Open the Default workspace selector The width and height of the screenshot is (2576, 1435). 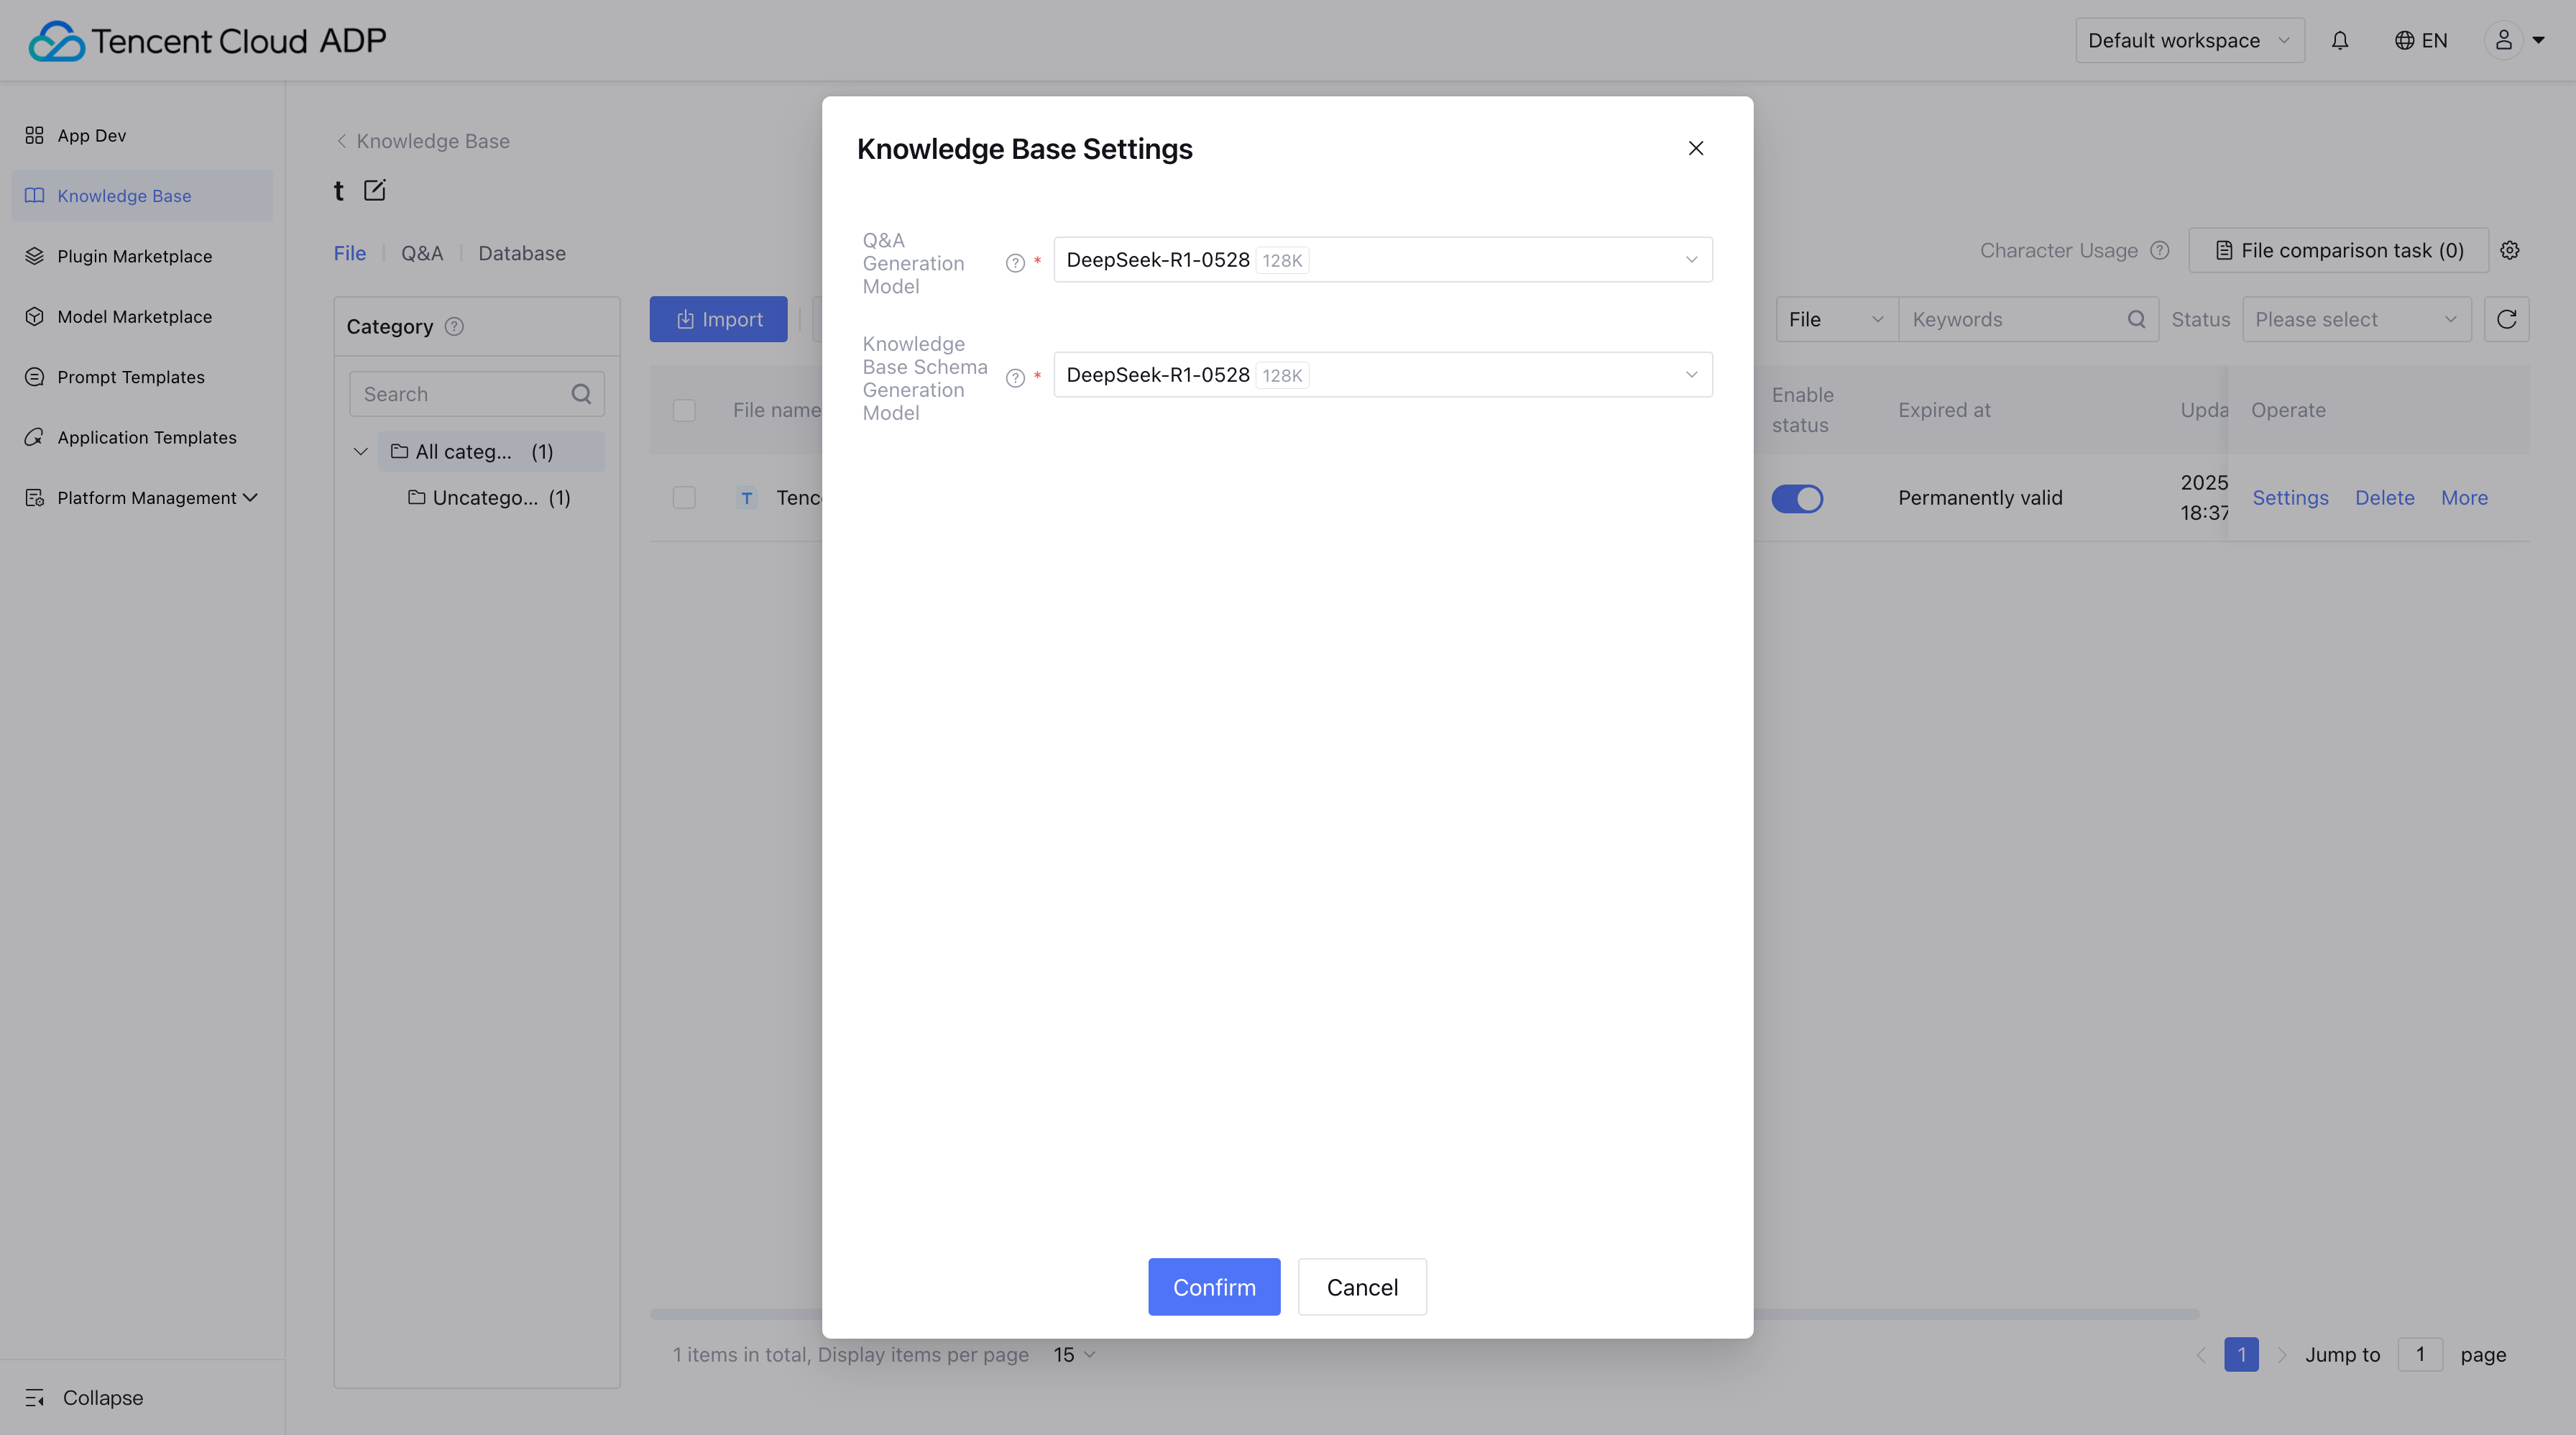[x=2189, y=40]
